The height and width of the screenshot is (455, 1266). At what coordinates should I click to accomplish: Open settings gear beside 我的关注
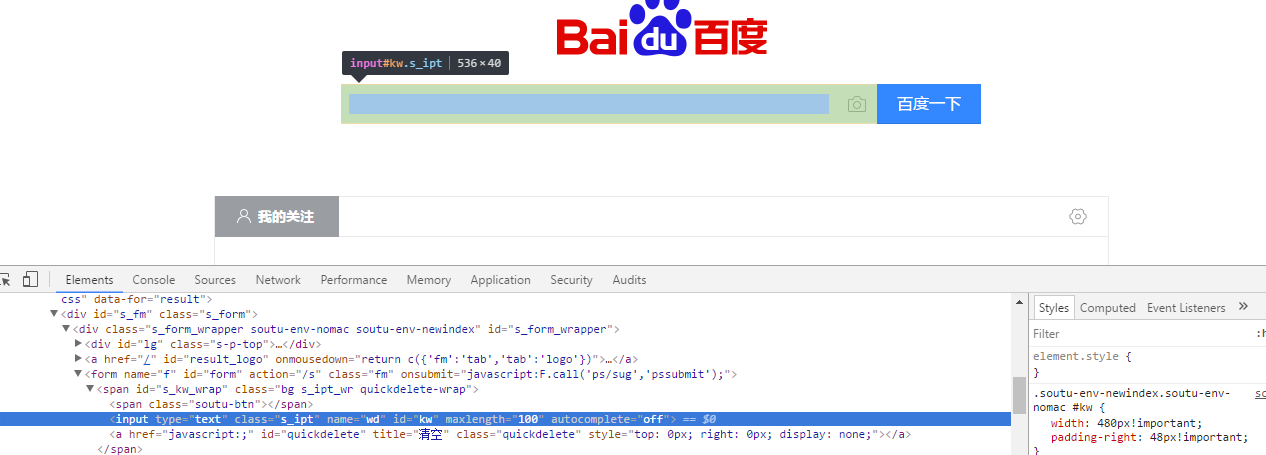[x=1077, y=216]
